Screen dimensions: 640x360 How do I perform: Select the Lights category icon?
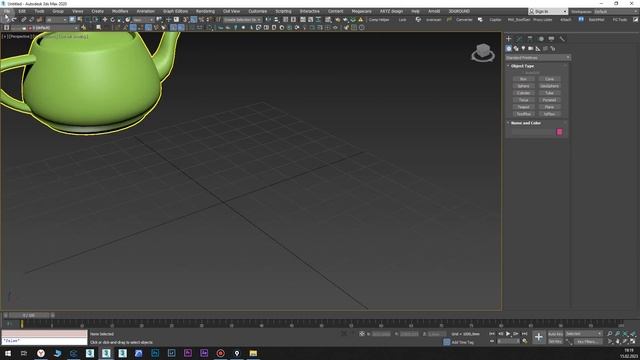523,49
